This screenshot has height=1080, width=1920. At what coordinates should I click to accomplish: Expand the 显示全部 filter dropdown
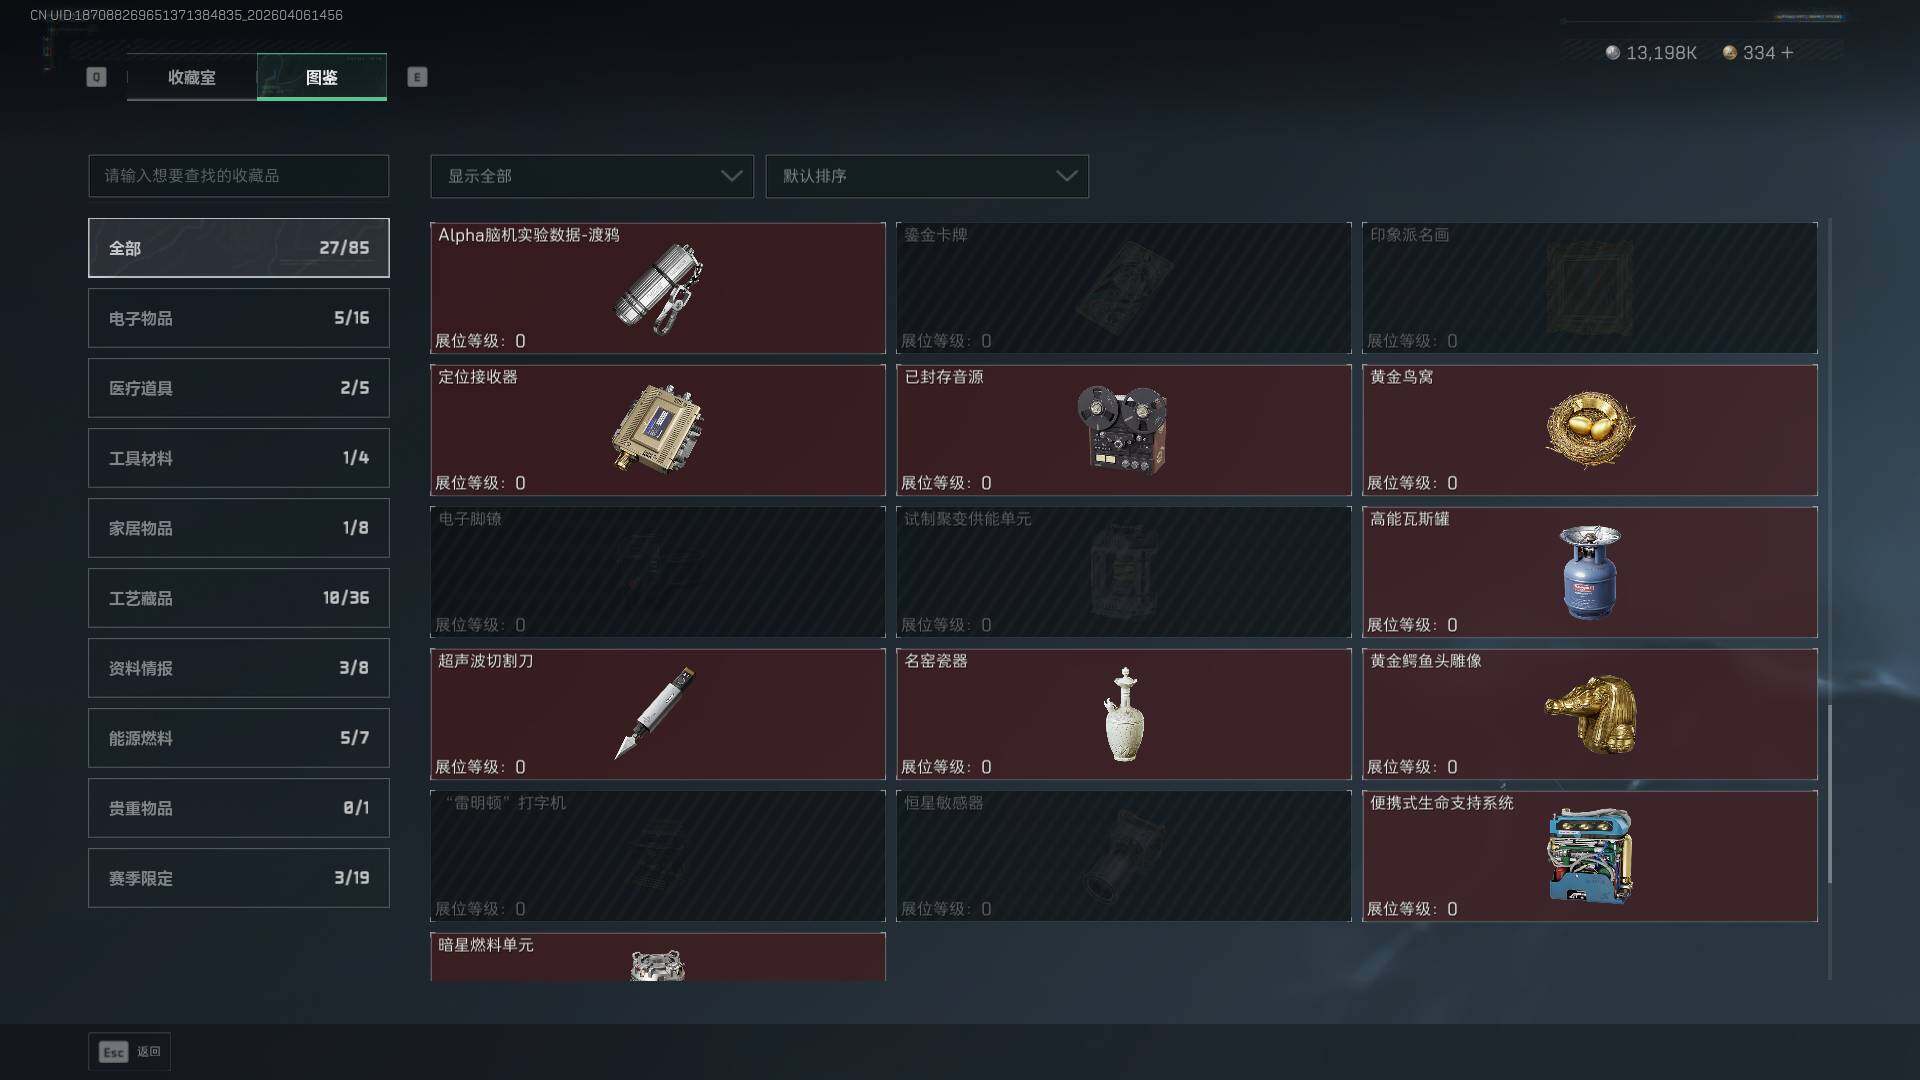pos(592,176)
